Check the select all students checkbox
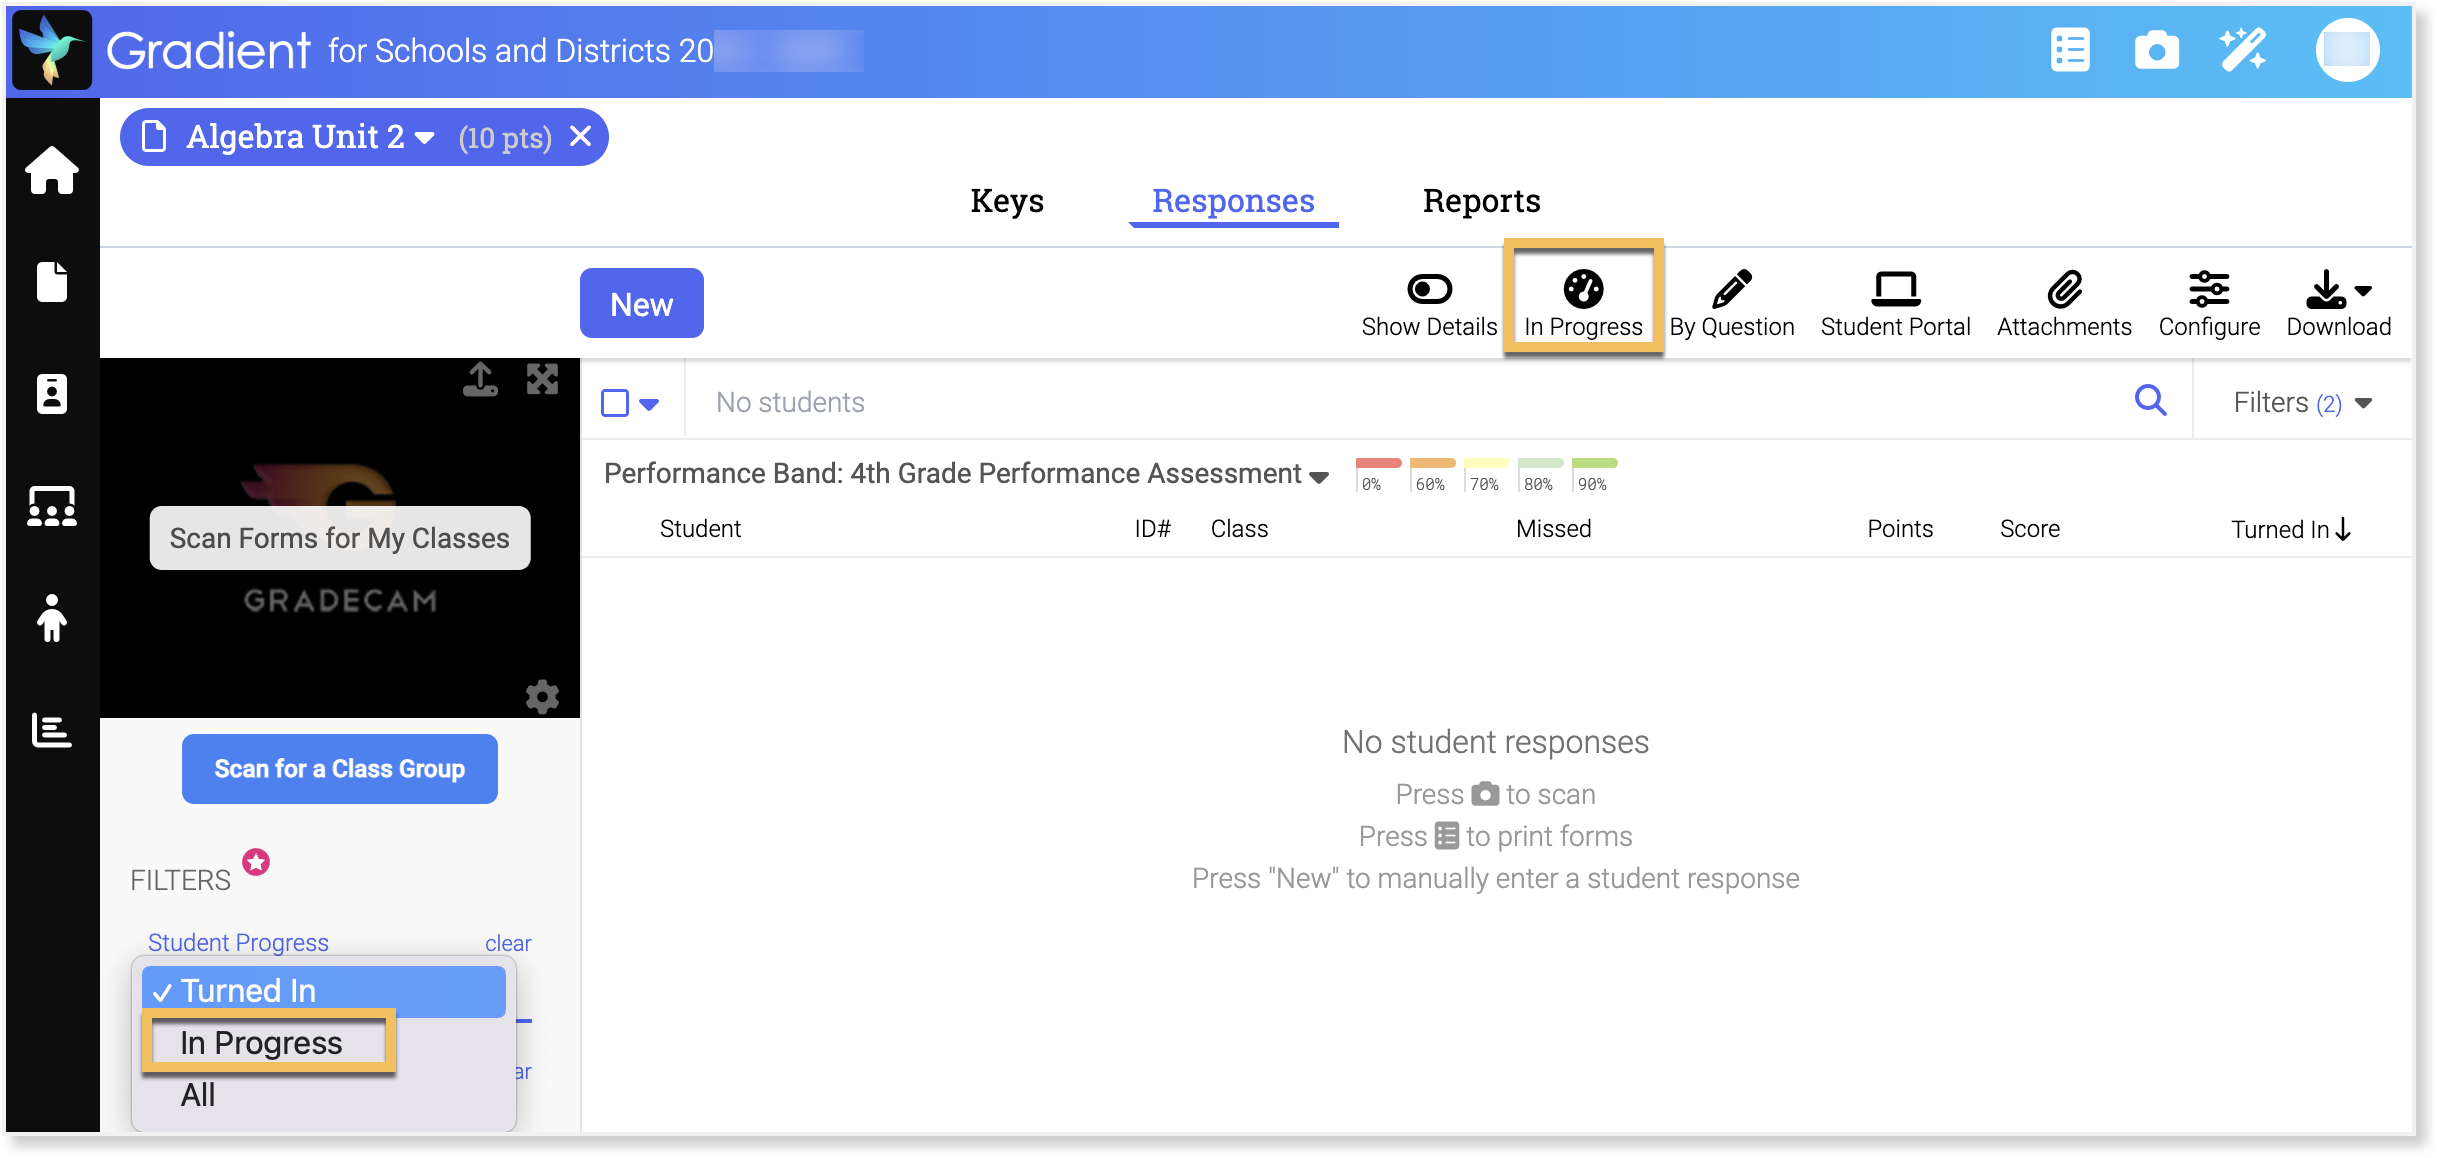Image resolution: width=2438 pixels, height=1158 pixels. (615, 403)
